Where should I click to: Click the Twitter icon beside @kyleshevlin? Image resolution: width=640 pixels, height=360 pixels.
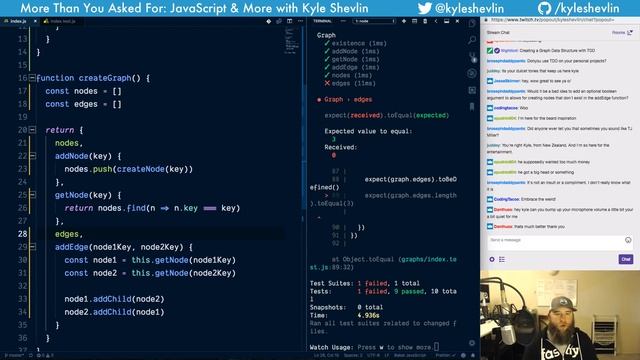pyautogui.click(x=424, y=8)
